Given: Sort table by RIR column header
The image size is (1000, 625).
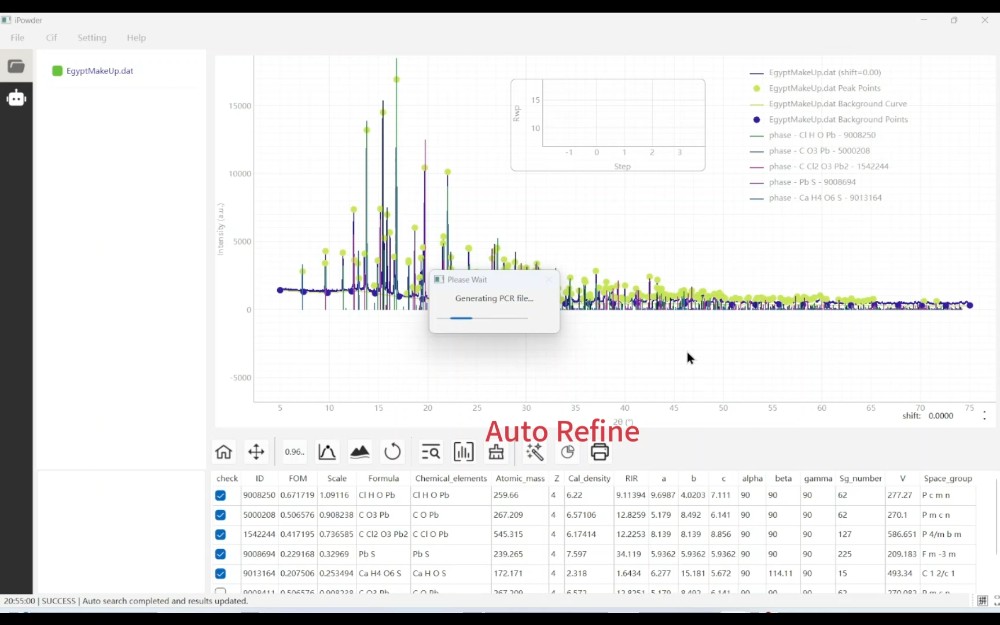Looking at the screenshot, I should [x=631, y=478].
